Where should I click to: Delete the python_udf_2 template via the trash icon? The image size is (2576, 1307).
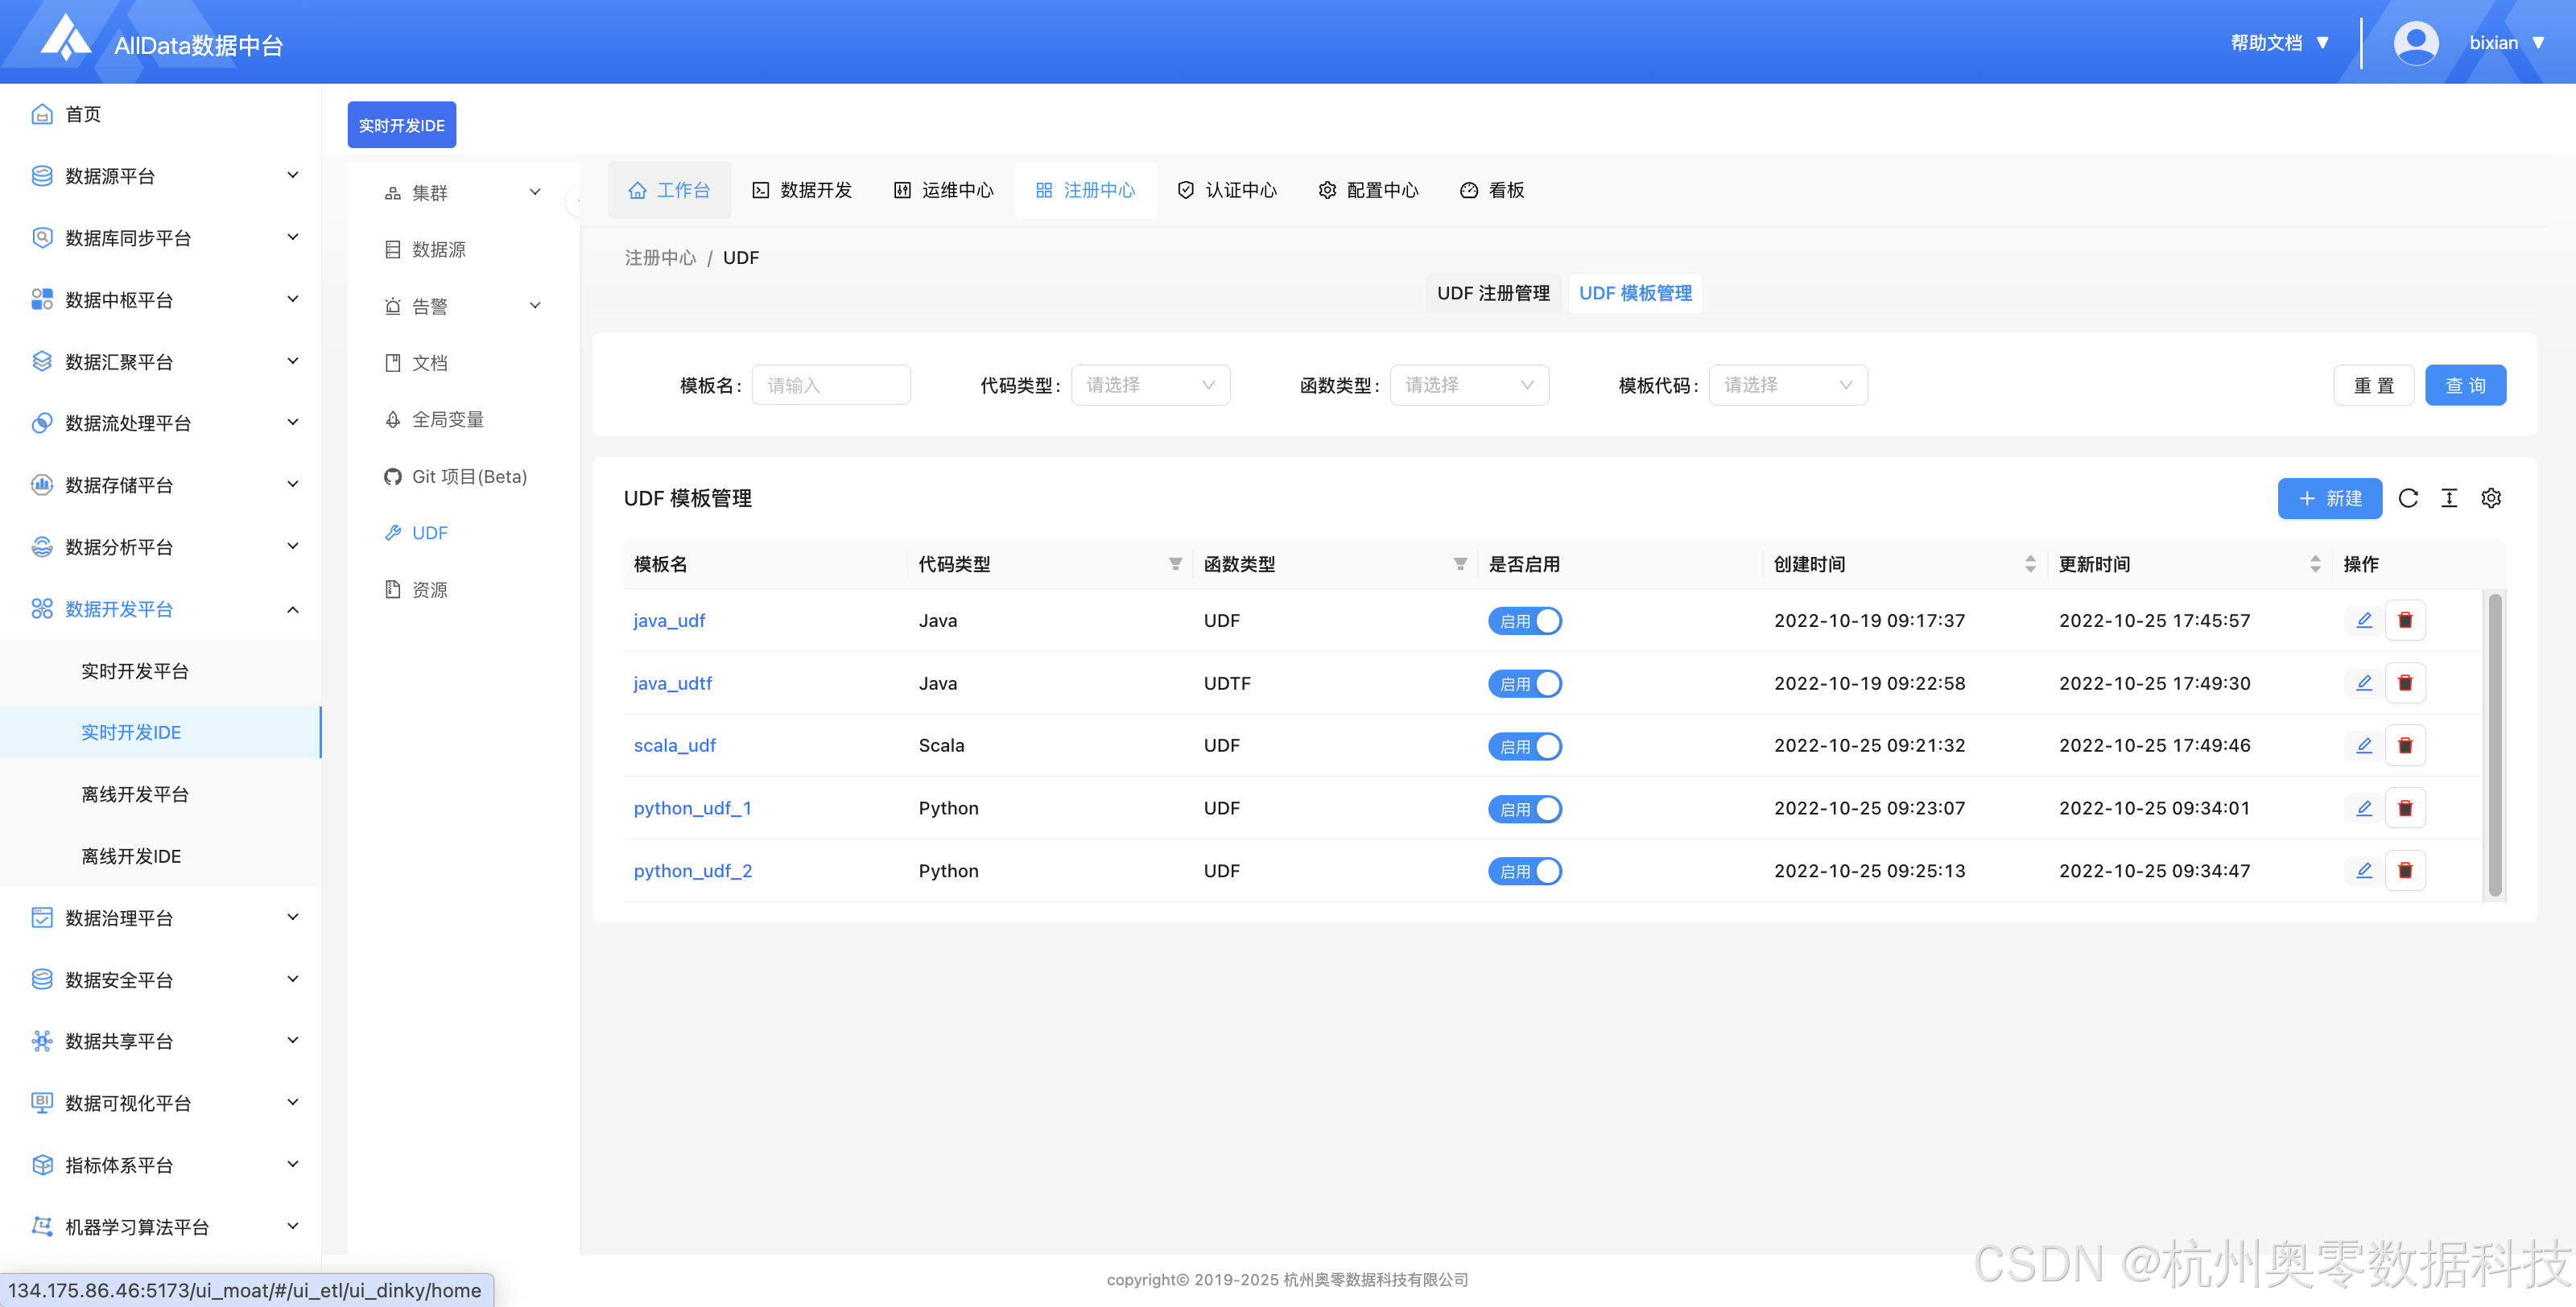pyautogui.click(x=2405, y=870)
